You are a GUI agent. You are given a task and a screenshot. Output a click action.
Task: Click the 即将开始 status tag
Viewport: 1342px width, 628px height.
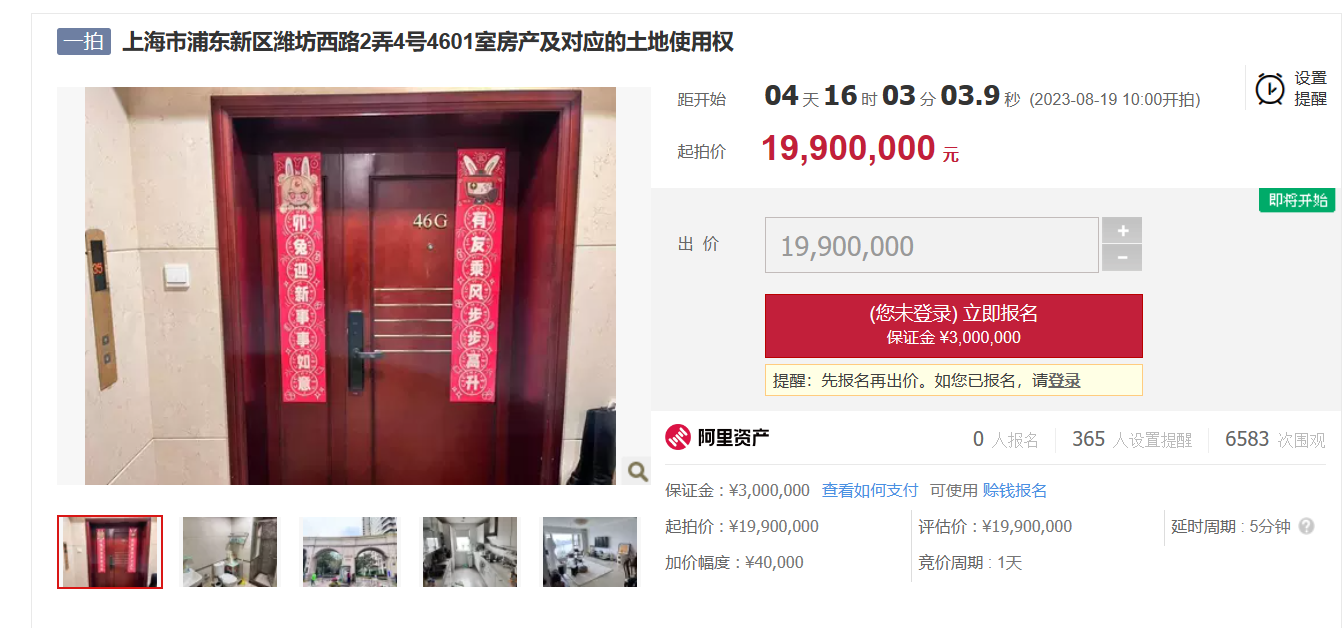coord(1297,200)
